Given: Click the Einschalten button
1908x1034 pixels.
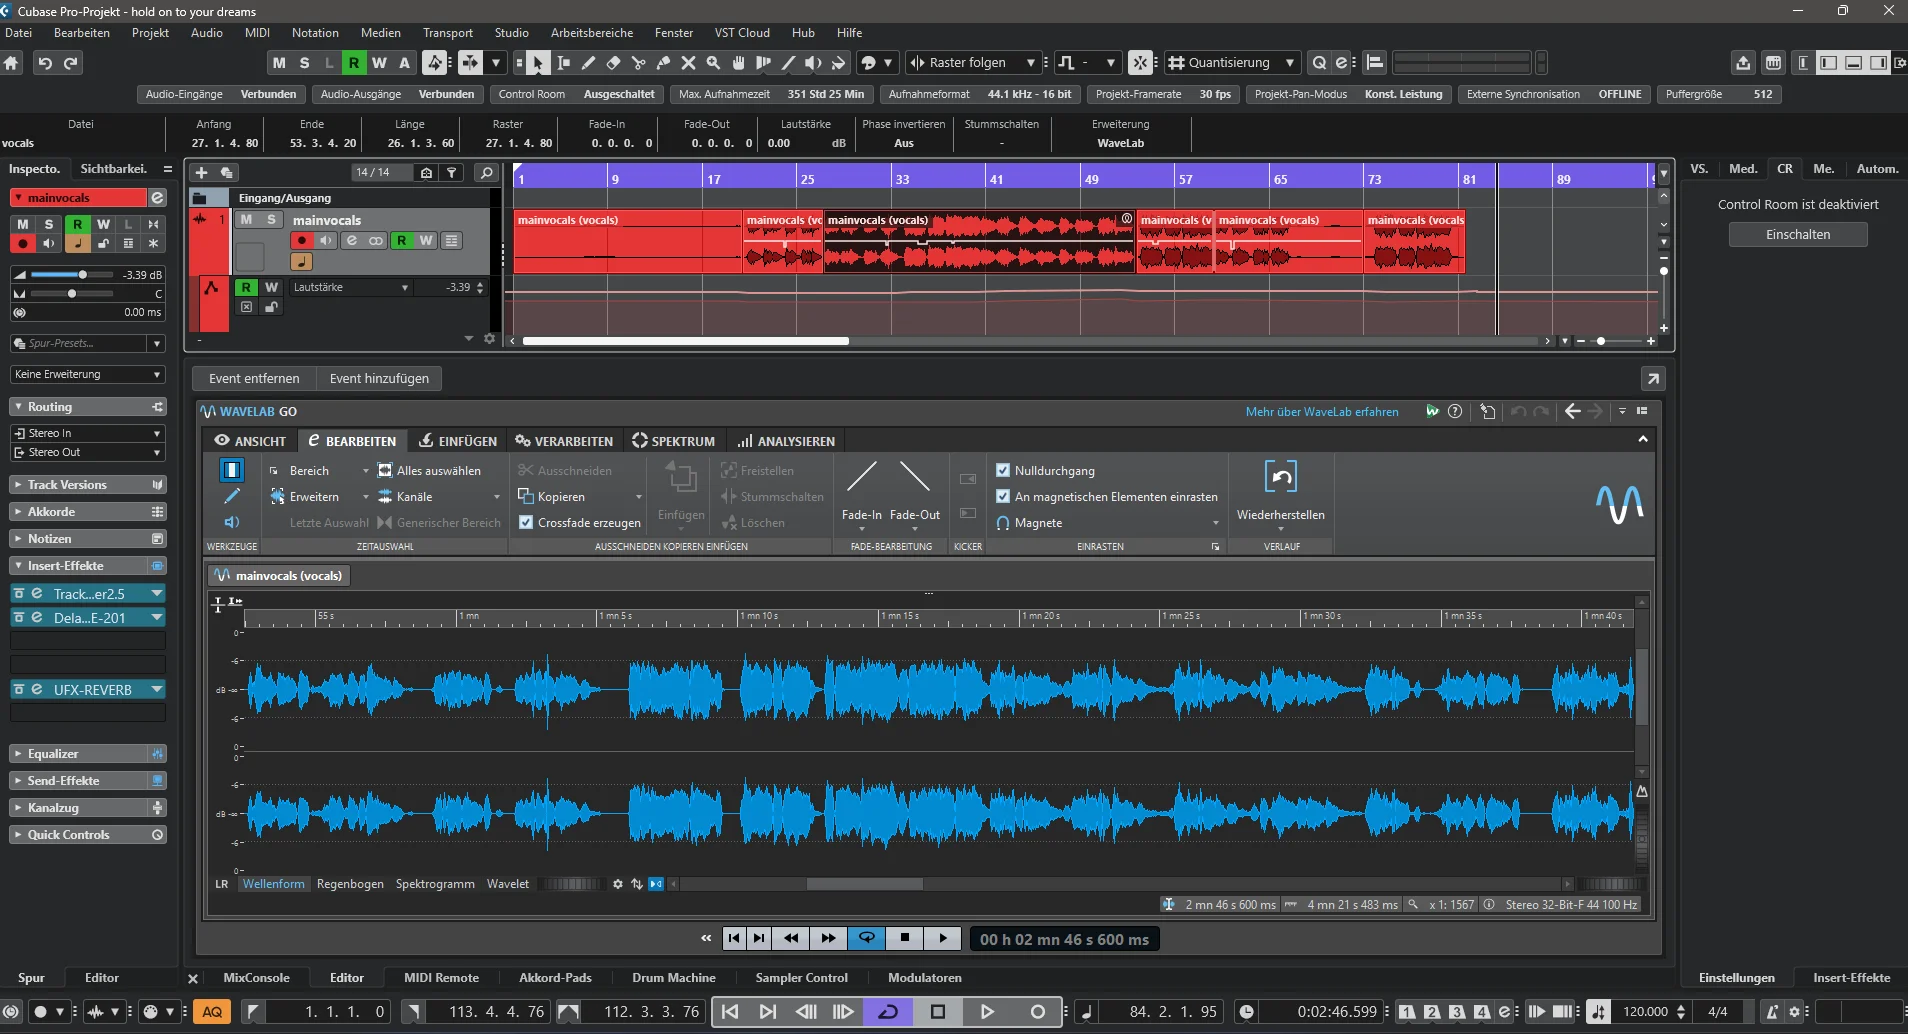Looking at the screenshot, I should click(x=1798, y=234).
